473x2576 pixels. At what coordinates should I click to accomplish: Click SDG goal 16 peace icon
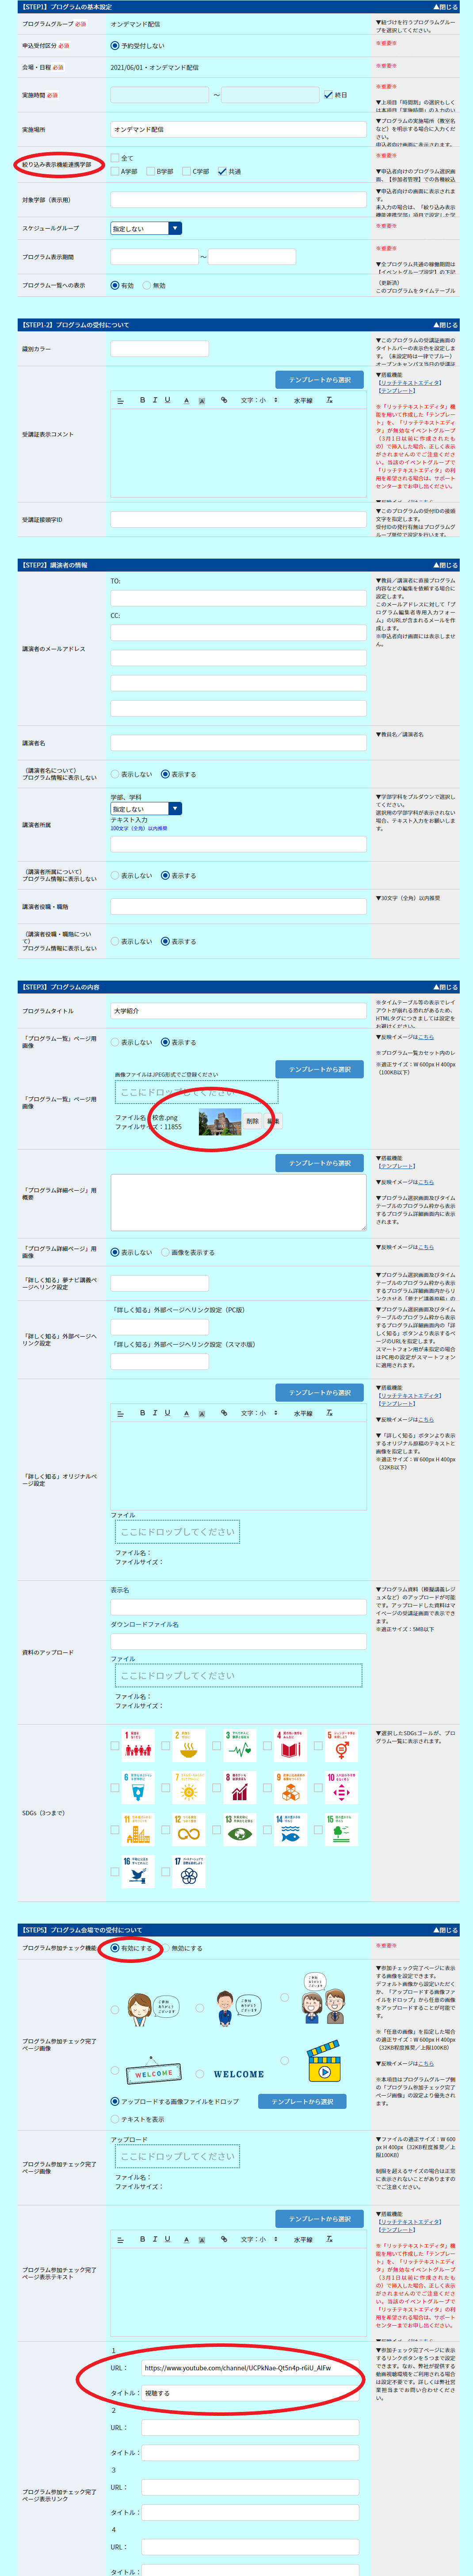[x=138, y=1872]
